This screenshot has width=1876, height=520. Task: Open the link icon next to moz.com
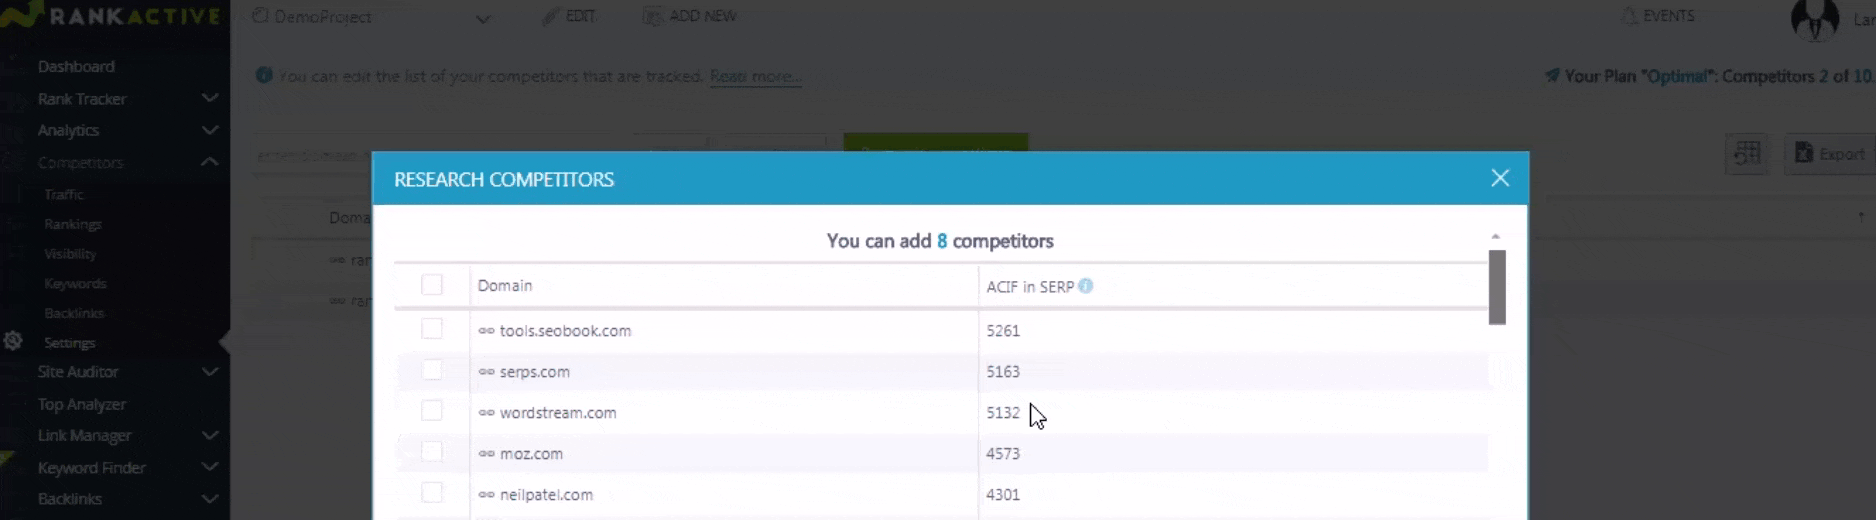[x=486, y=454]
